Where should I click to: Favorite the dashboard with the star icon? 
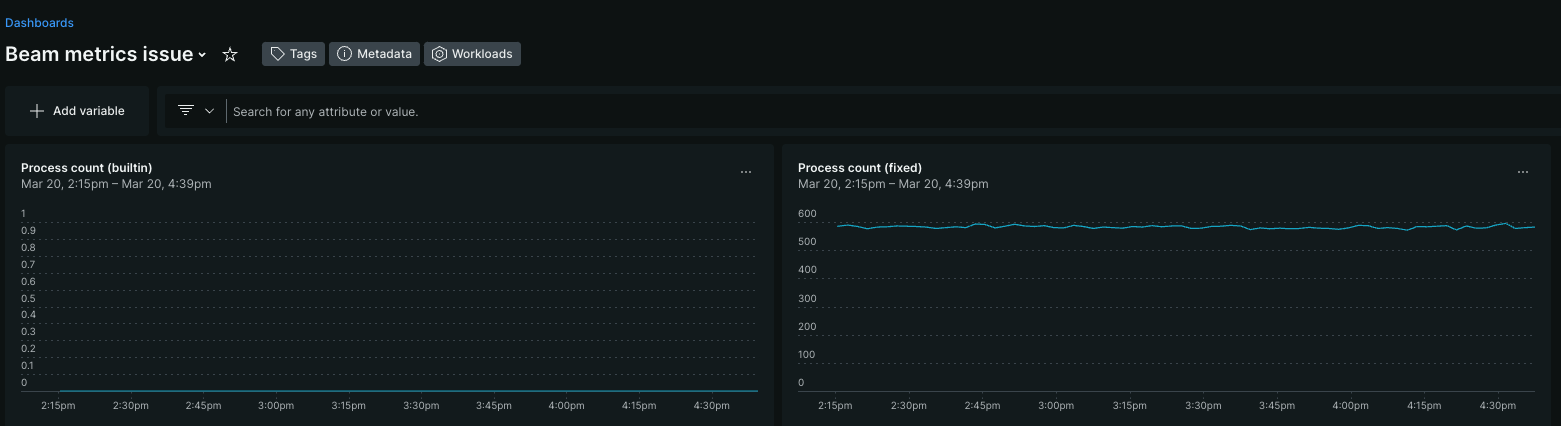[x=230, y=54]
